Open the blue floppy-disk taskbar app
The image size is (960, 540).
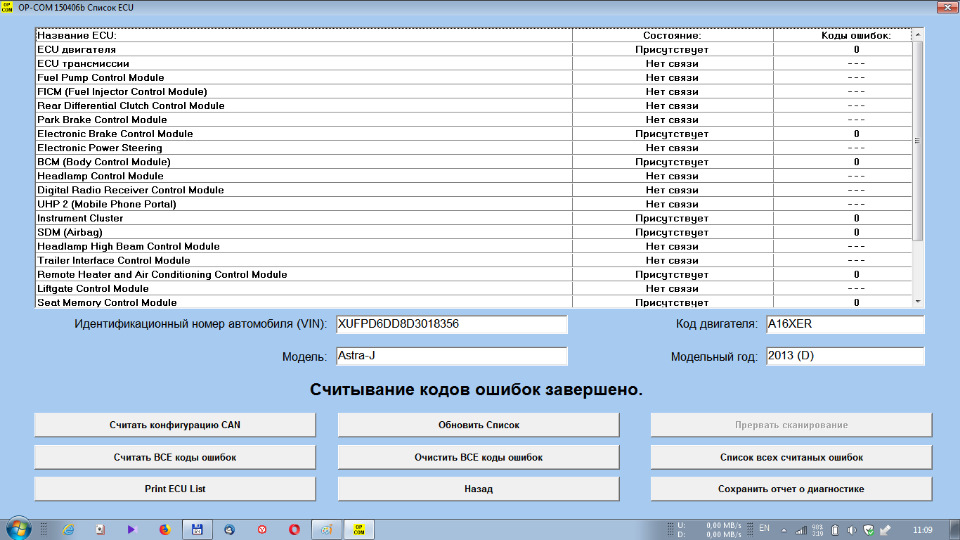click(x=197, y=530)
